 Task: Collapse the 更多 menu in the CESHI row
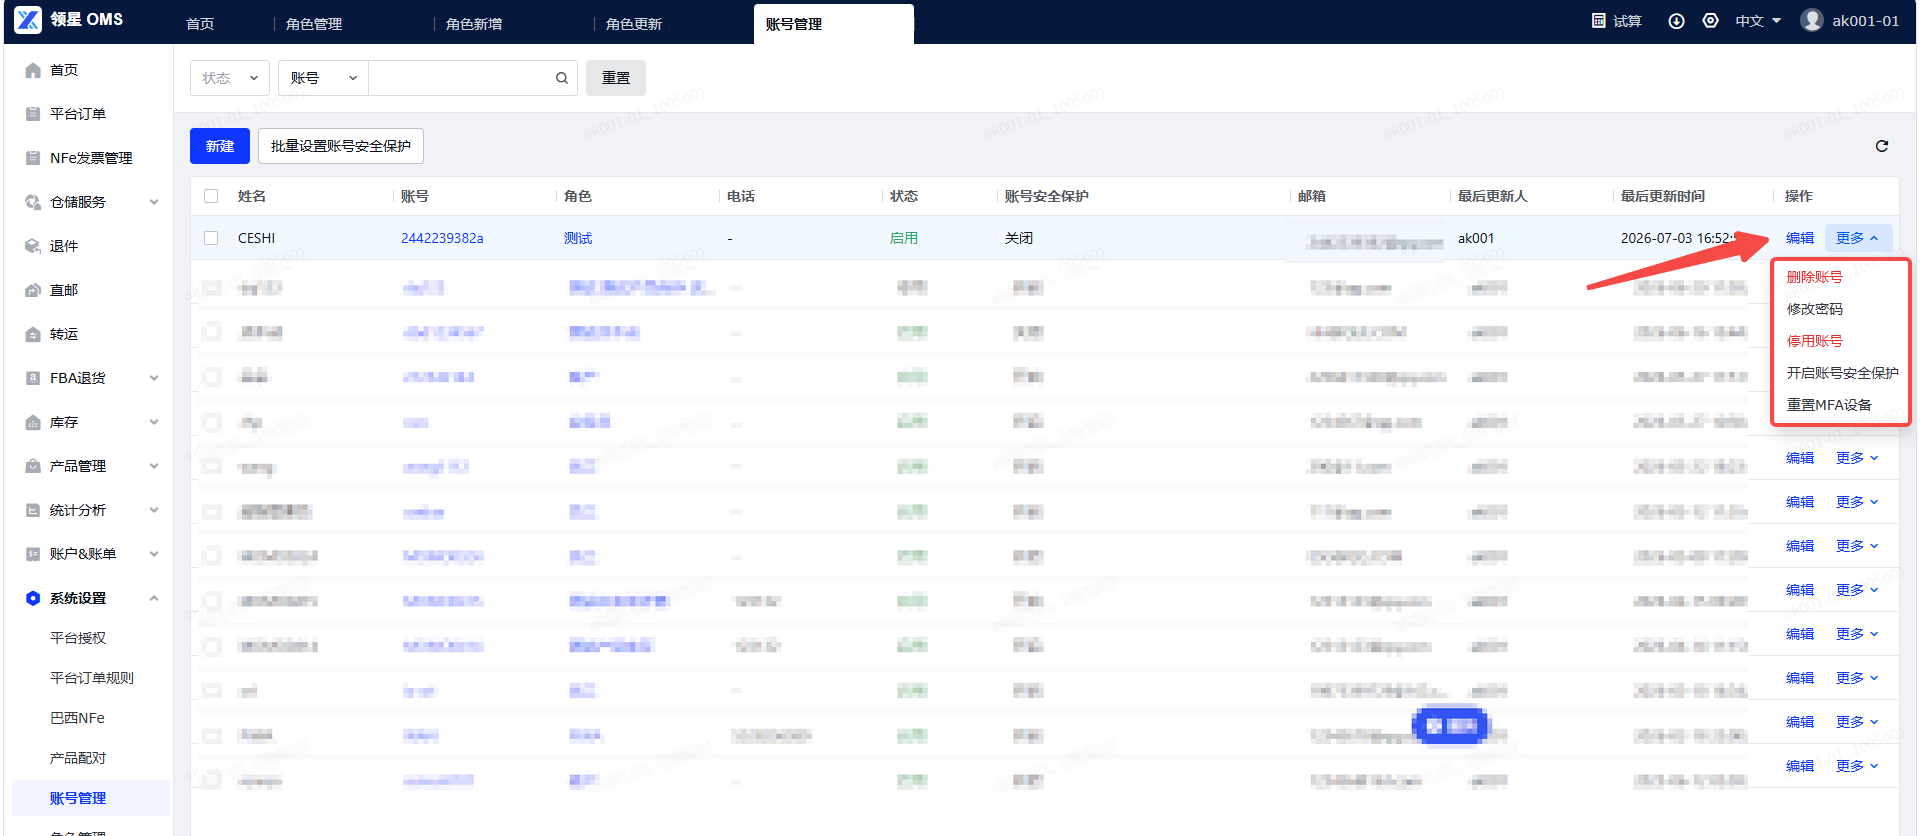1858,238
